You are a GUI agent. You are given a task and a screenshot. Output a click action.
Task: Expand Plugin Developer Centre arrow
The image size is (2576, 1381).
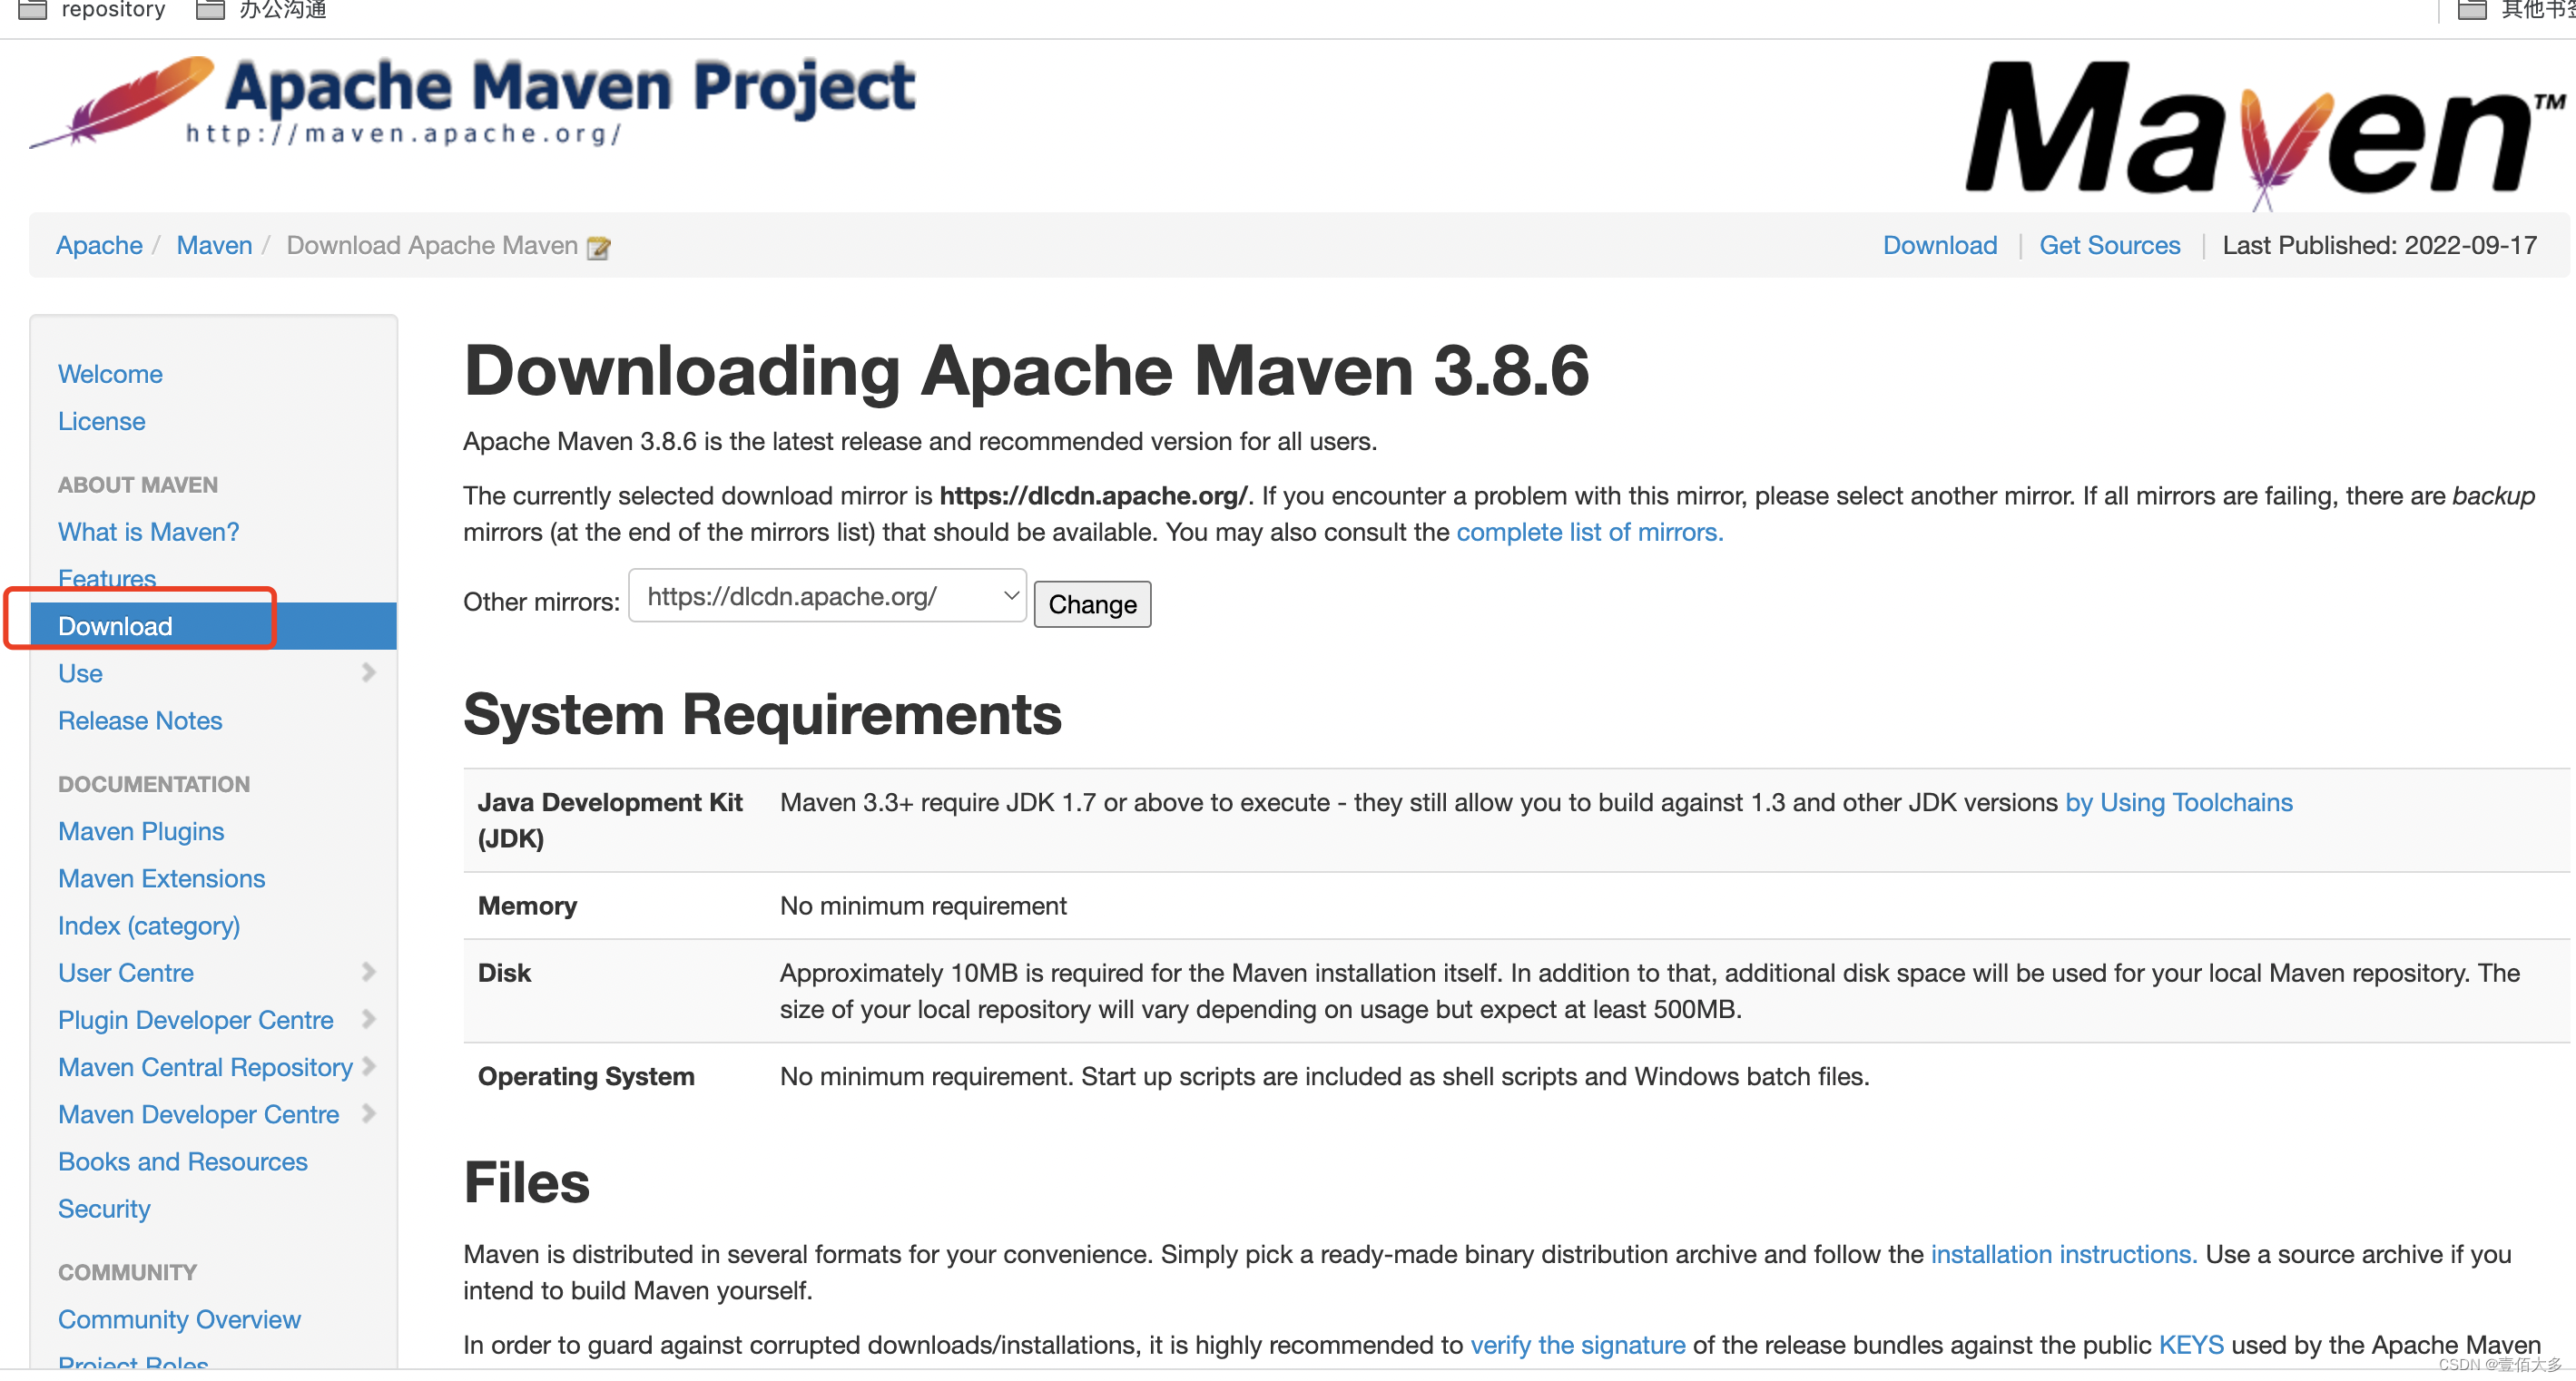pyautogui.click(x=368, y=1019)
